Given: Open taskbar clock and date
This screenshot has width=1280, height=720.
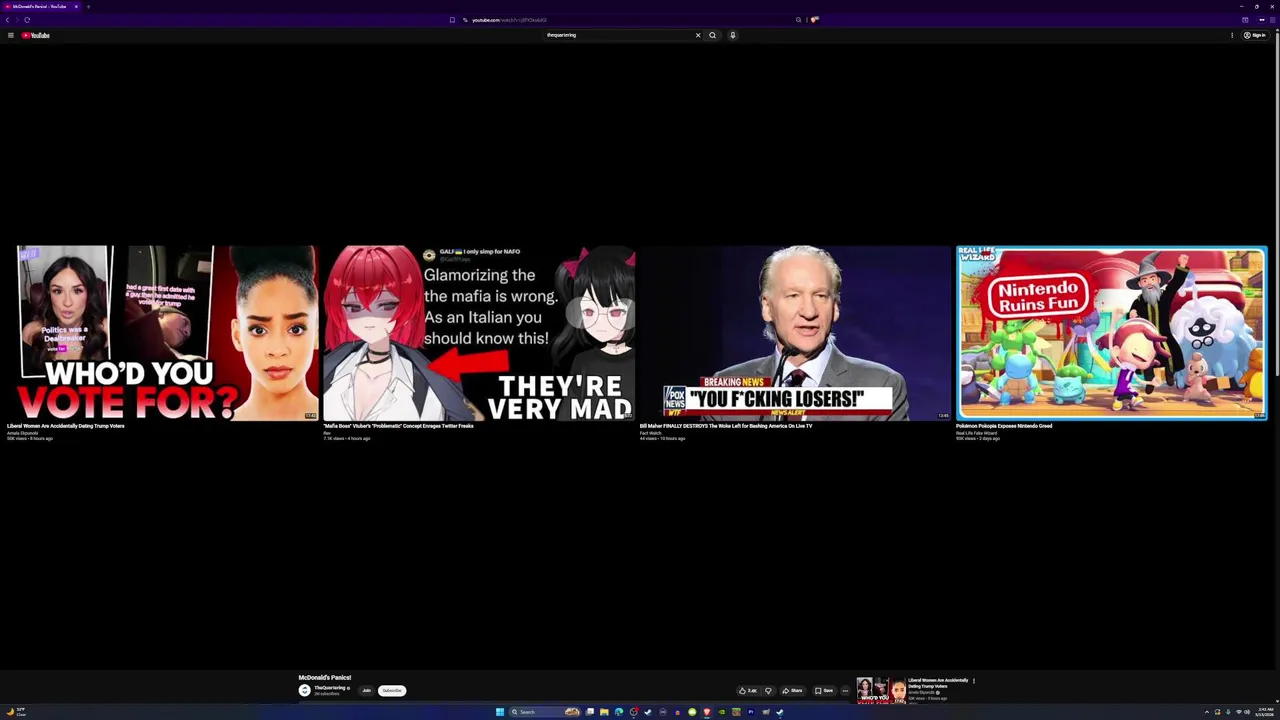Looking at the screenshot, I should 1265,712.
